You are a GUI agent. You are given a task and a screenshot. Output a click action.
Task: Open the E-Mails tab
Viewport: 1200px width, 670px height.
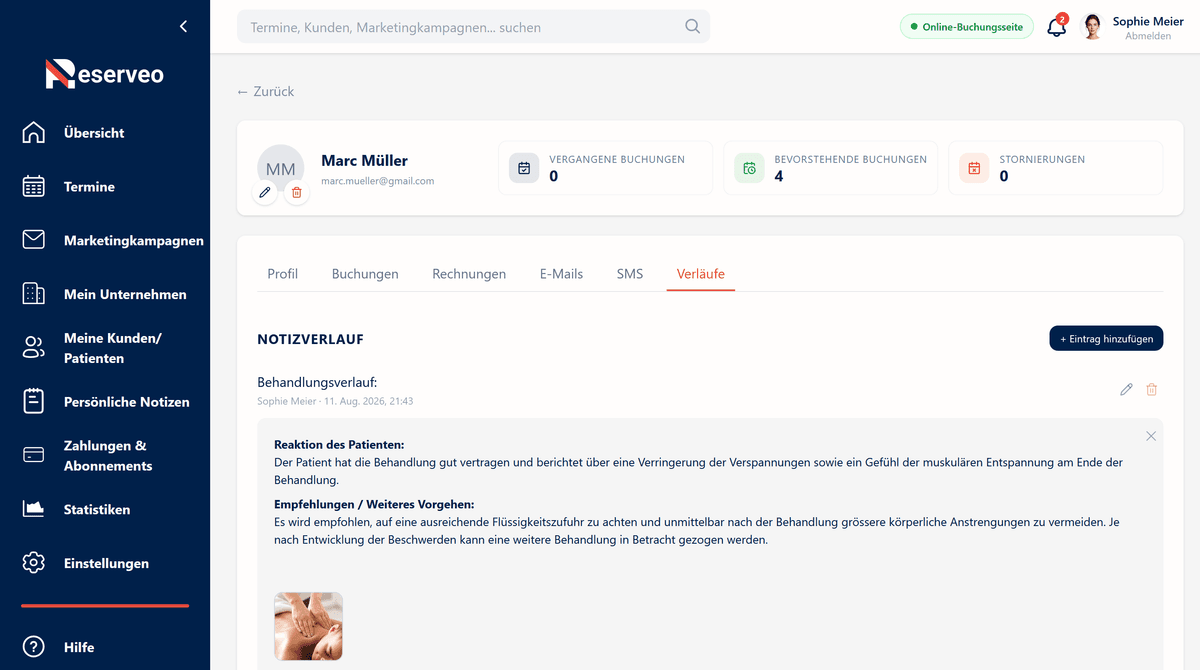[561, 274]
